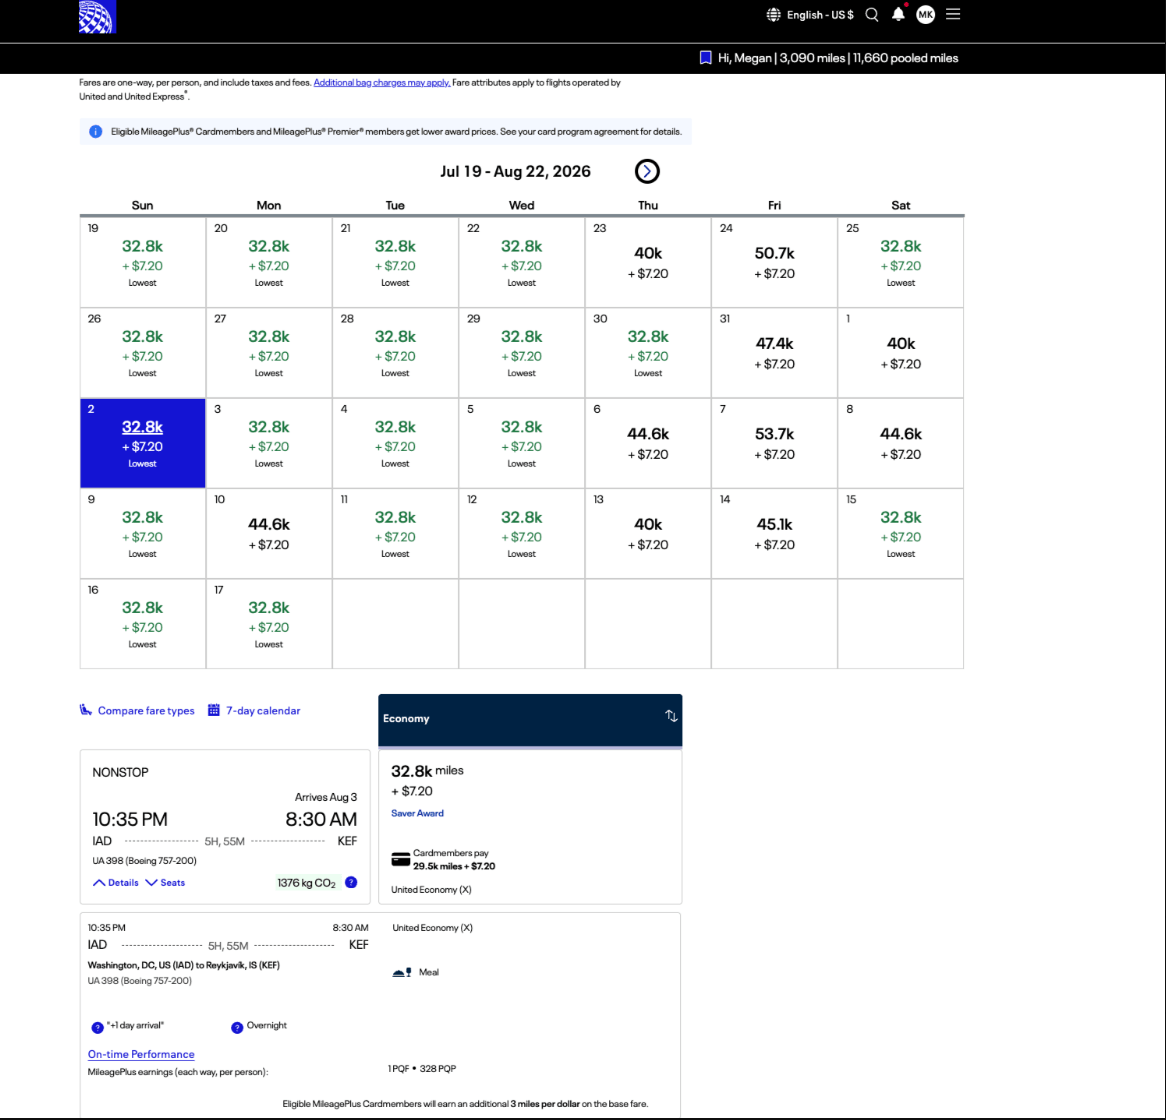Open MK profile avatar

(x=926, y=14)
